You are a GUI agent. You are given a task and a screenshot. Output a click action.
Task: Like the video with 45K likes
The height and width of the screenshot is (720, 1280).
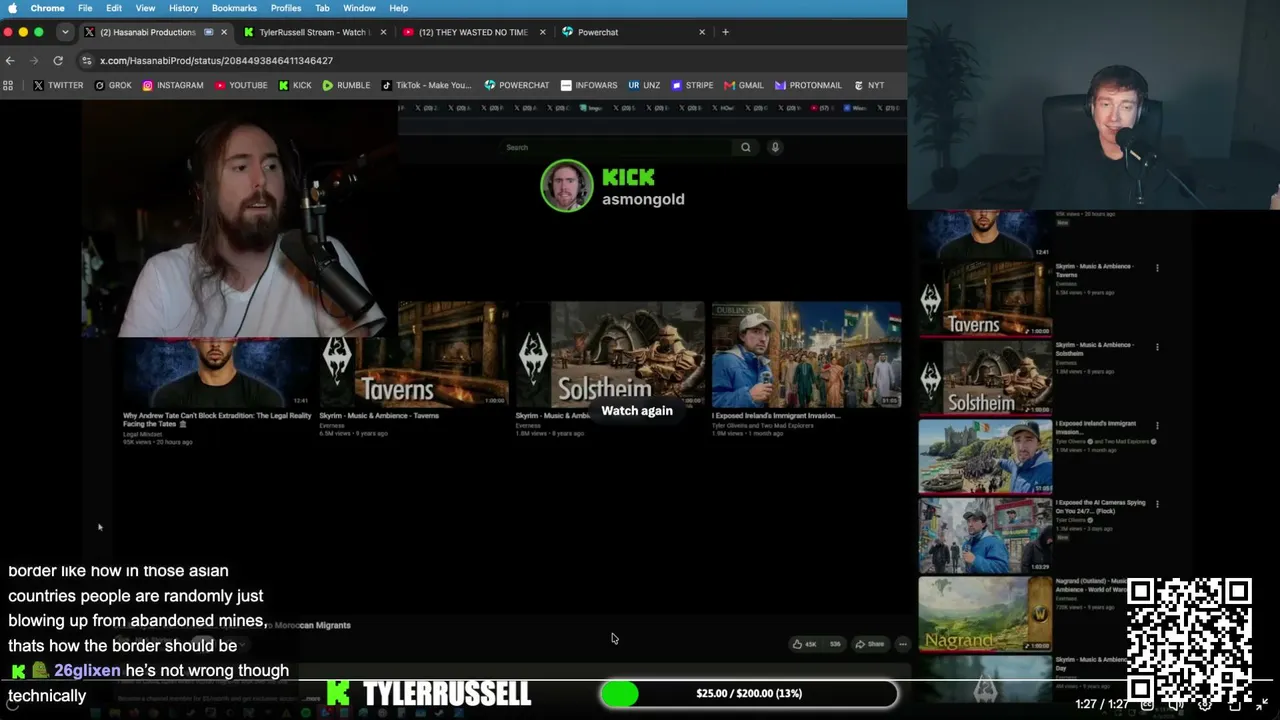[x=805, y=644]
